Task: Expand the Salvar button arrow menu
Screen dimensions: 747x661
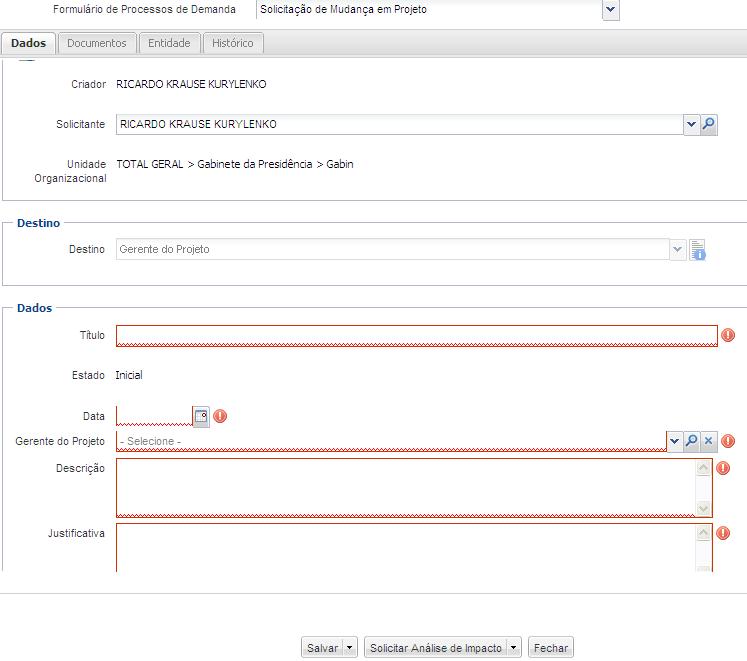Action: pyautogui.click(x=349, y=648)
